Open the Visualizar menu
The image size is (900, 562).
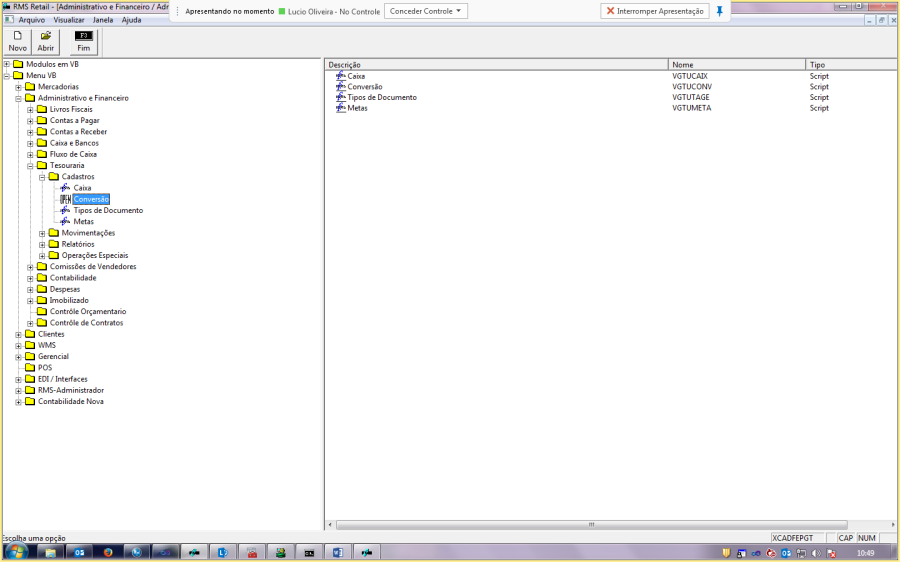(x=69, y=20)
